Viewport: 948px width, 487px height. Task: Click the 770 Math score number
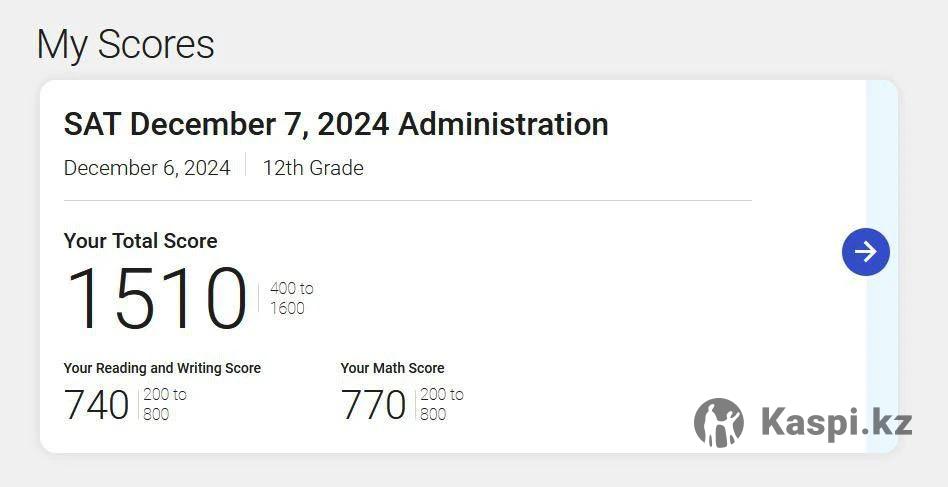[373, 405]
